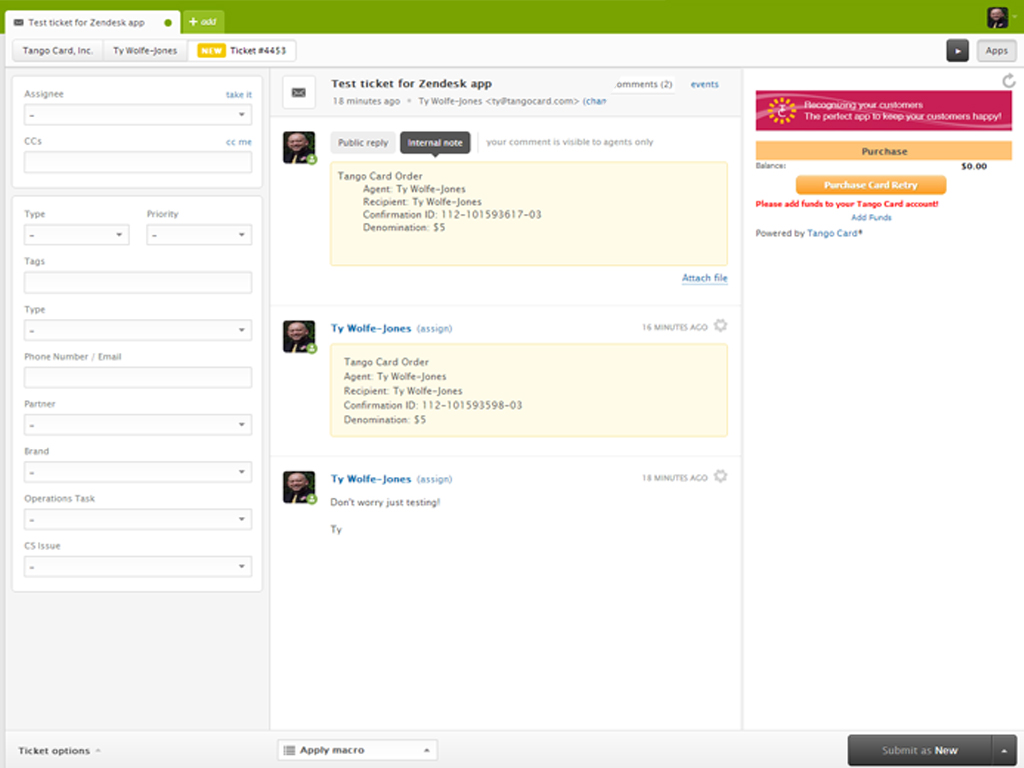1024x768 pixels.
Task: Open gear options on 18 minutes ago comment
Action: [x=720, y=478]
